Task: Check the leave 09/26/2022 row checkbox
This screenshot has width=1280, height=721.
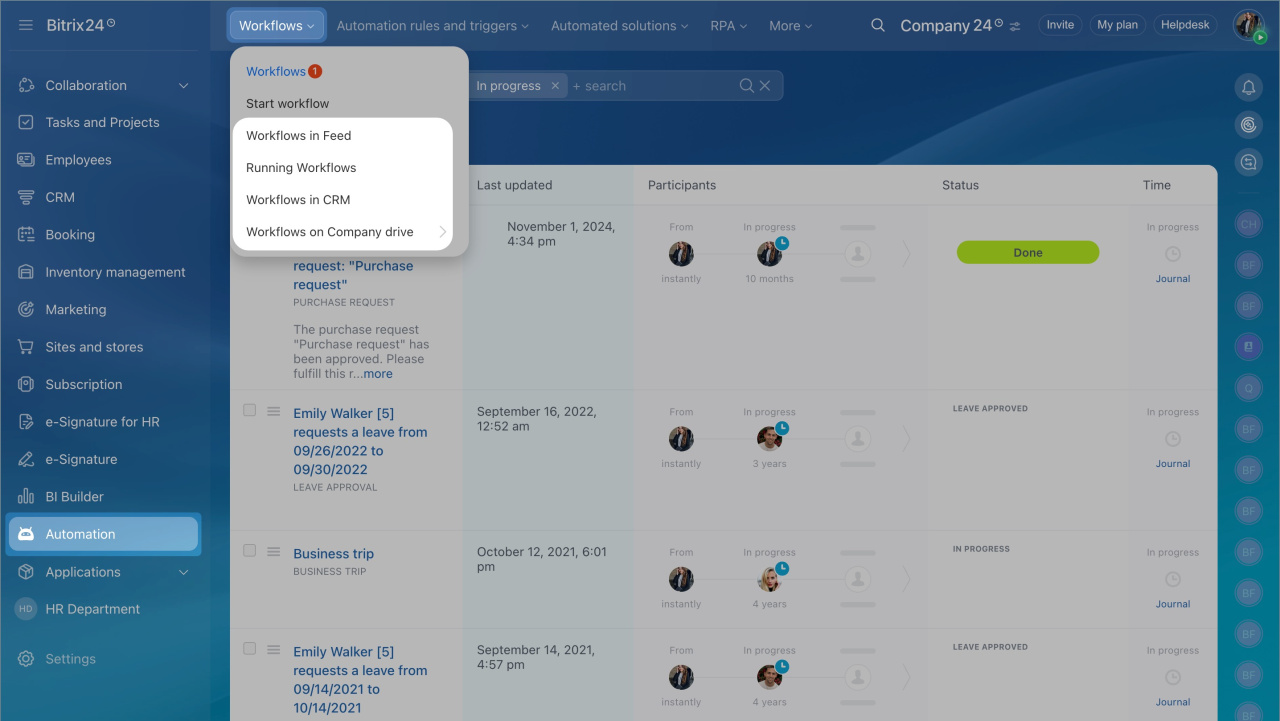Action: [250, 410]
